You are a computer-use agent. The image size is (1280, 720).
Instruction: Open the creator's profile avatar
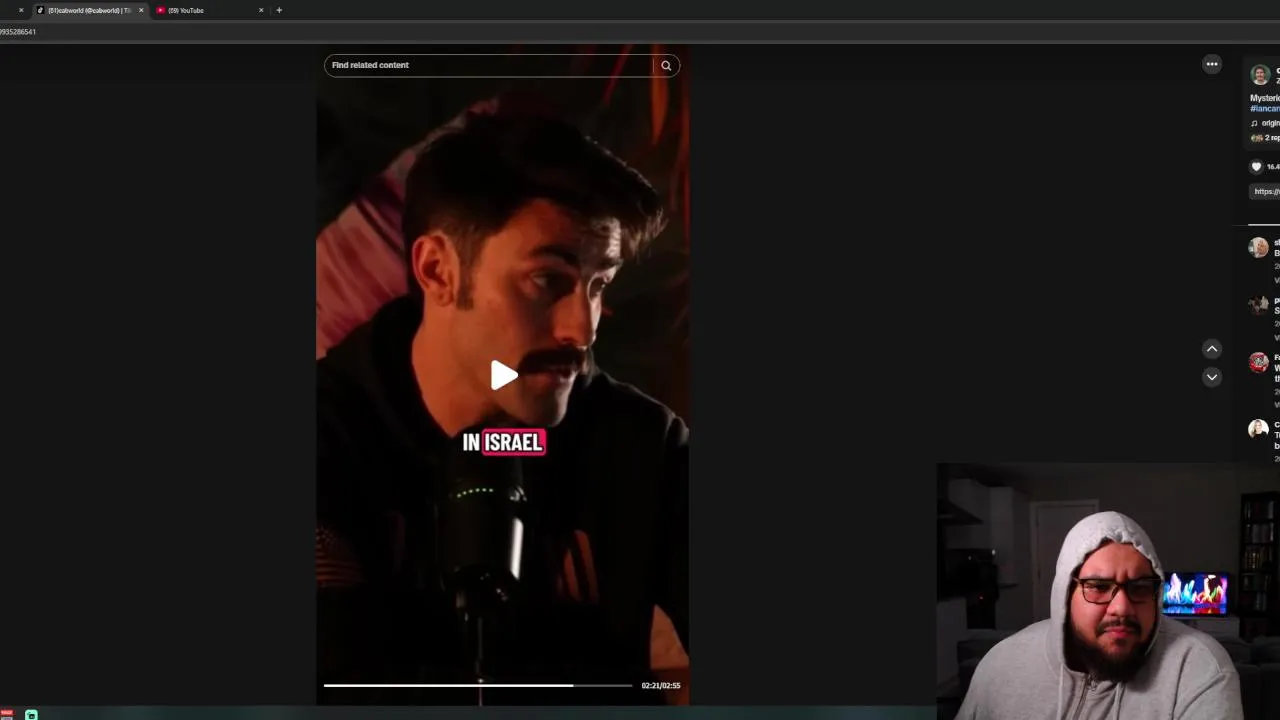click(1260, 75)
